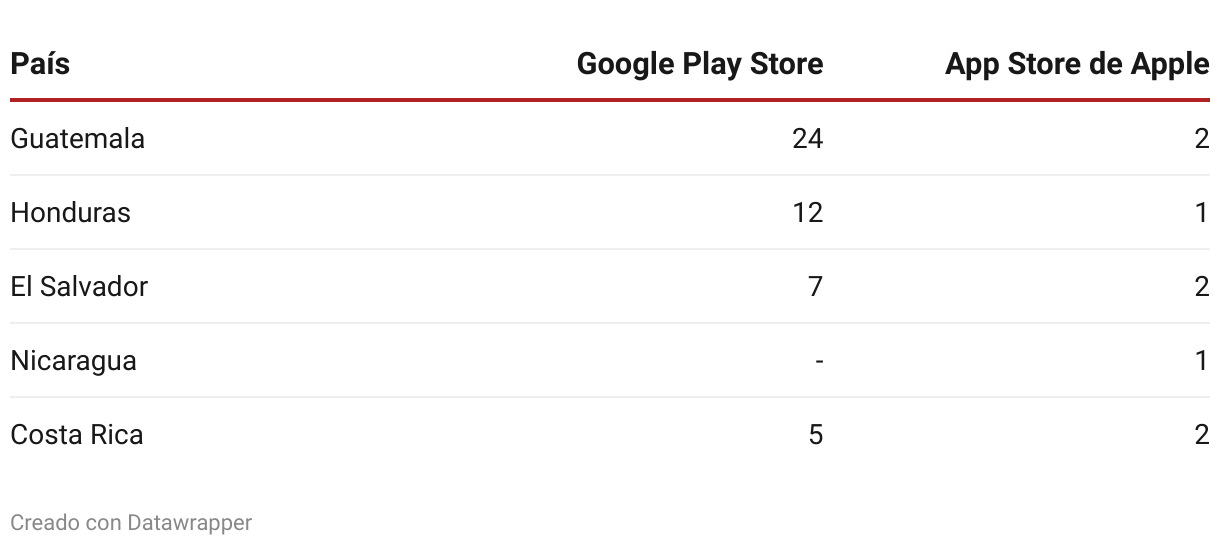Click Guatemala's Google Play value 24
The height and width of the screenshot is (546, 1220).
click(x=807, y=138)
